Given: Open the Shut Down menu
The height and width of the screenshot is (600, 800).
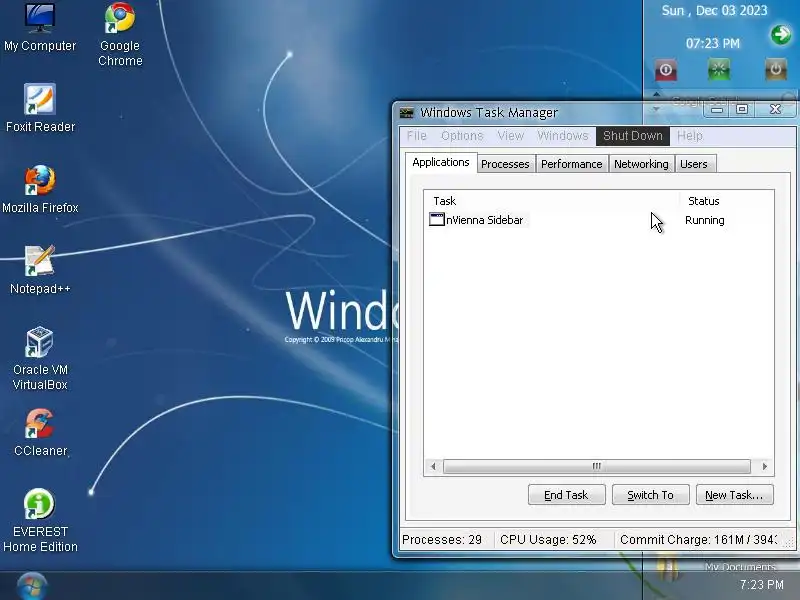Looking at the screenshot, I should 633,136.
